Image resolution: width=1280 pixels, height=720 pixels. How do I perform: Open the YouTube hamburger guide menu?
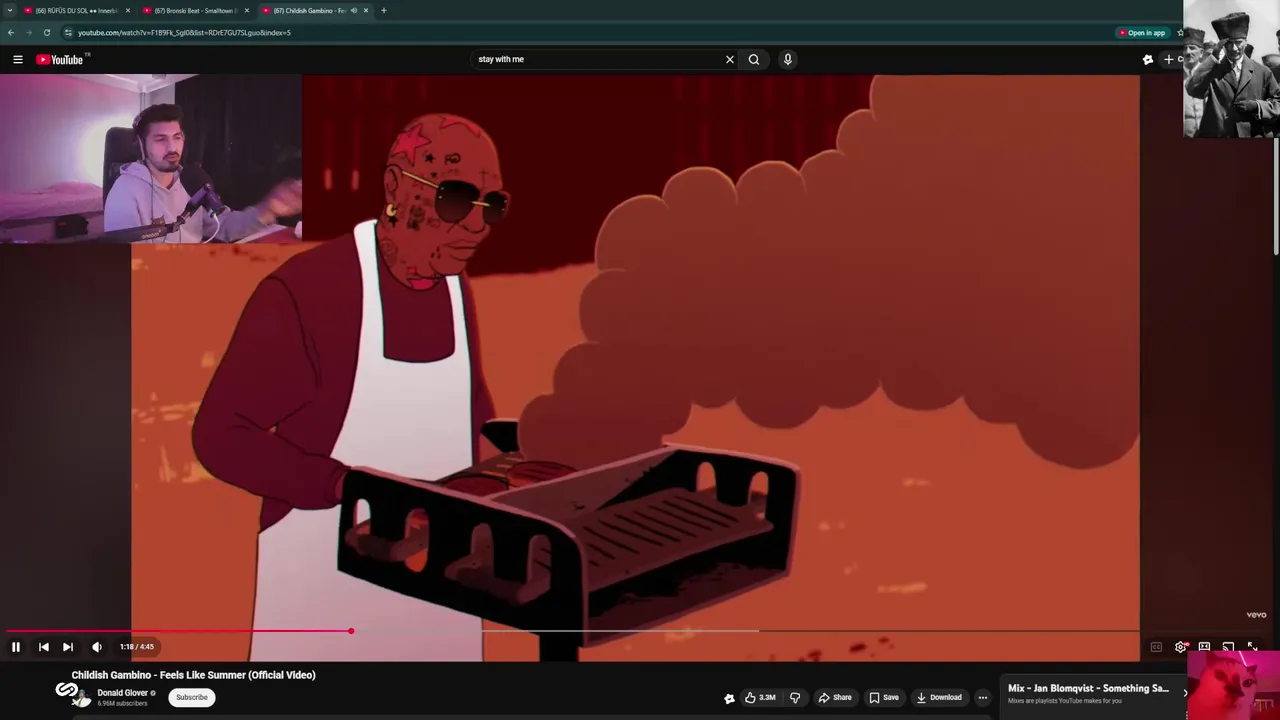click(18, 60)
